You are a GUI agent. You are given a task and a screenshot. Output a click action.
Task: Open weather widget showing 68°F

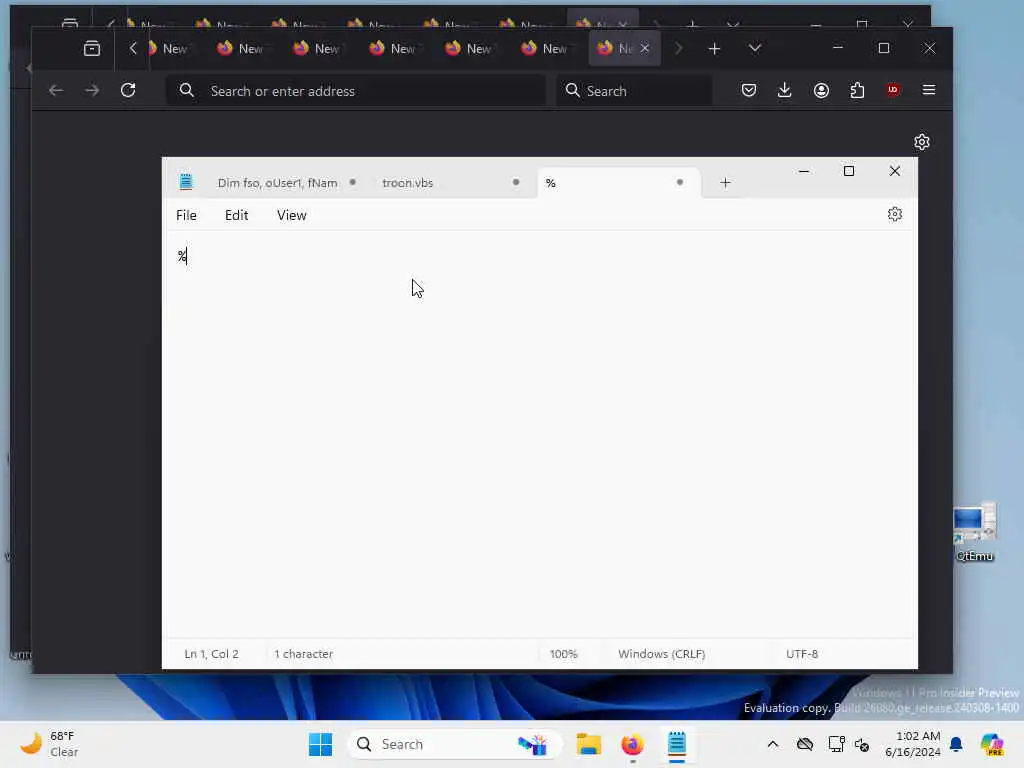coord(49,744)
